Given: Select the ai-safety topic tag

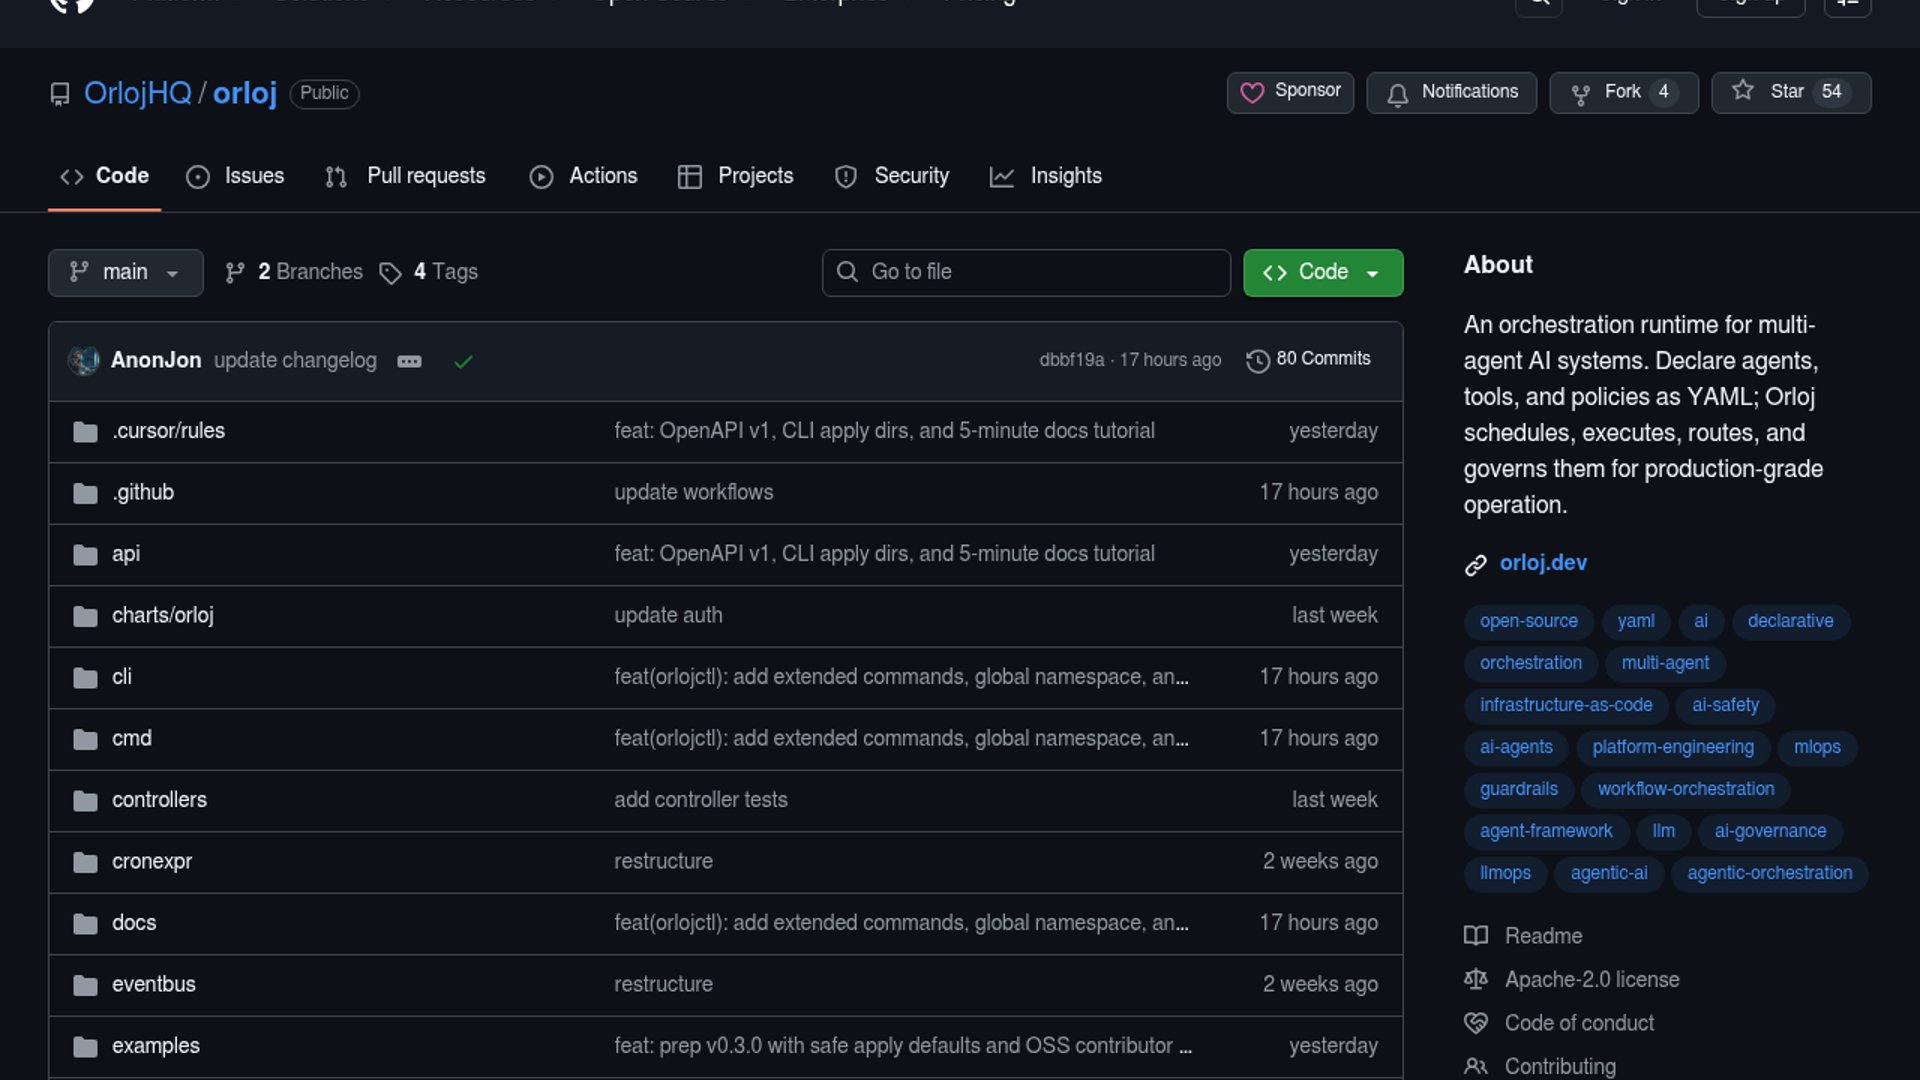Looking at the screenshot, I should (x=1724, y=705).
